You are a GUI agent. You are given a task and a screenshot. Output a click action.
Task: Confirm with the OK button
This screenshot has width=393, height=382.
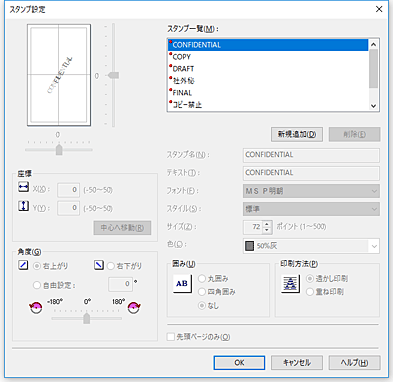pyautogui.click(x=239, y=363)
